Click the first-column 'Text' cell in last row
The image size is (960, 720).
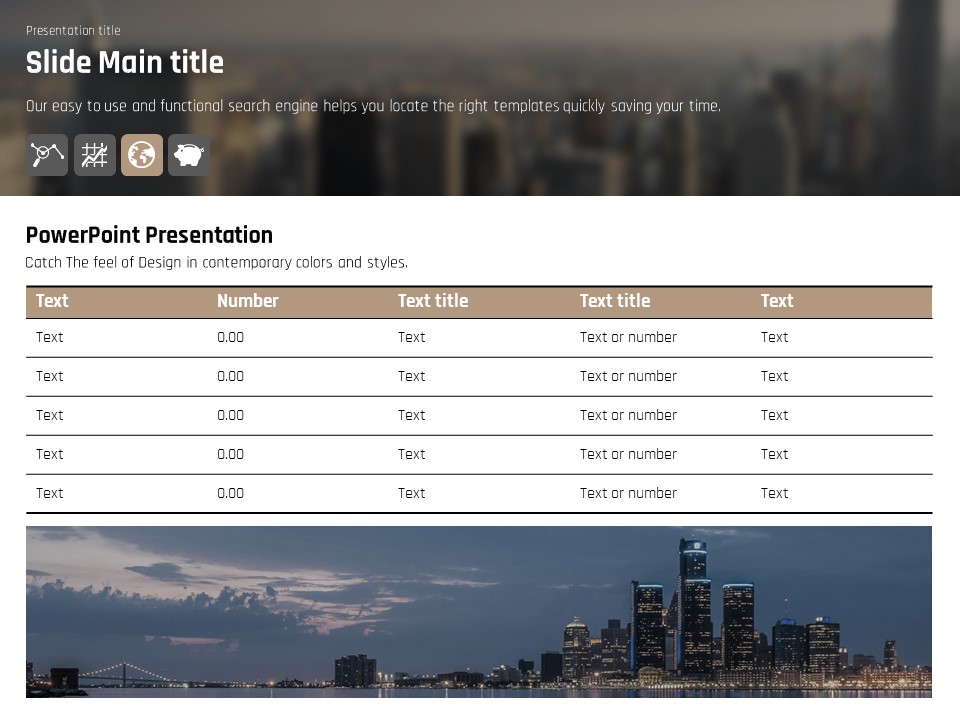tap(49, 493)
